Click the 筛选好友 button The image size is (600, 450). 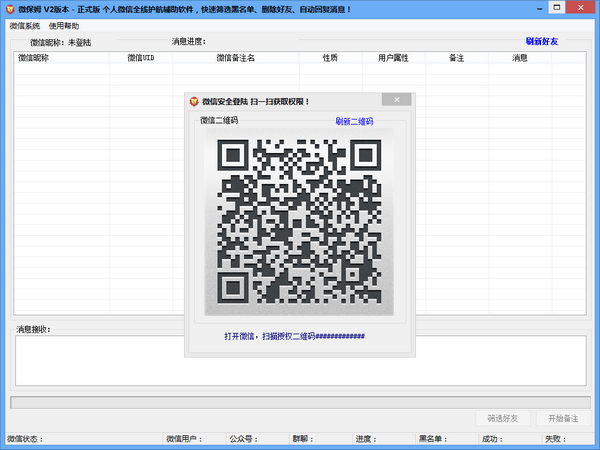pos(503,419)
